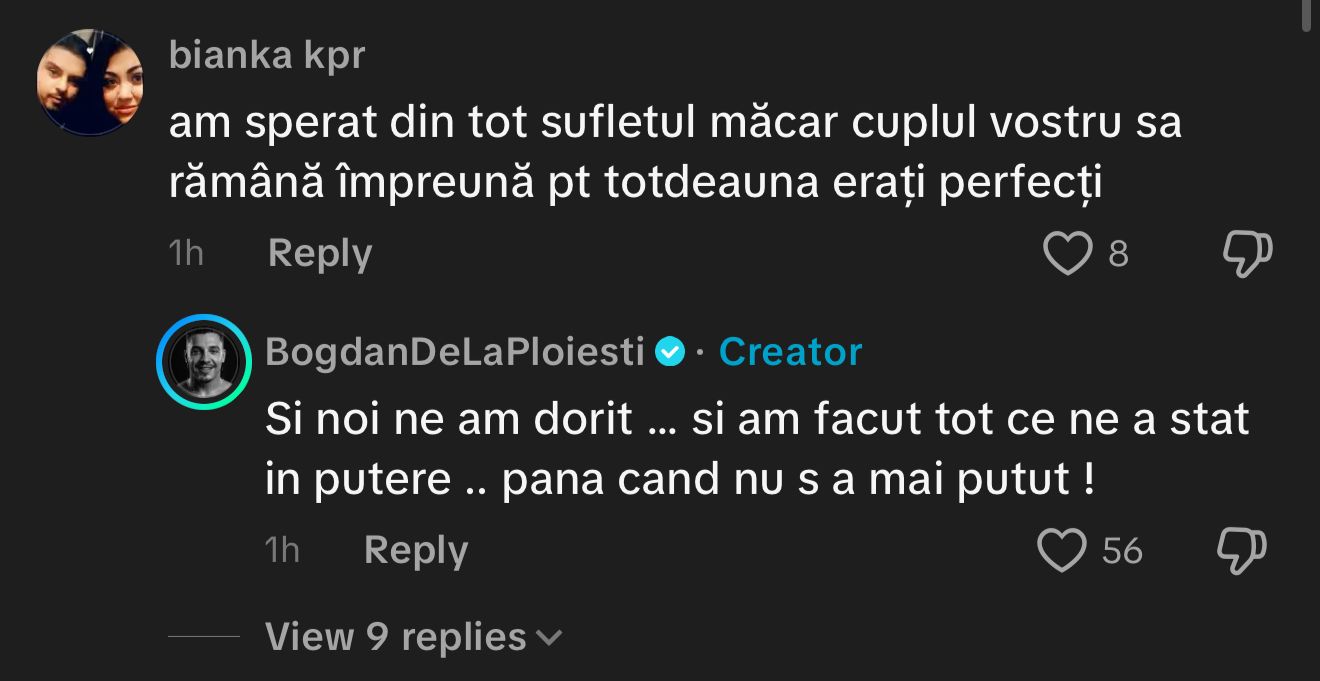1320x681 pixels.
Task: Click the chevron arrow after View 9 replies
Action: pyautogui.click(x=550, y=637)
